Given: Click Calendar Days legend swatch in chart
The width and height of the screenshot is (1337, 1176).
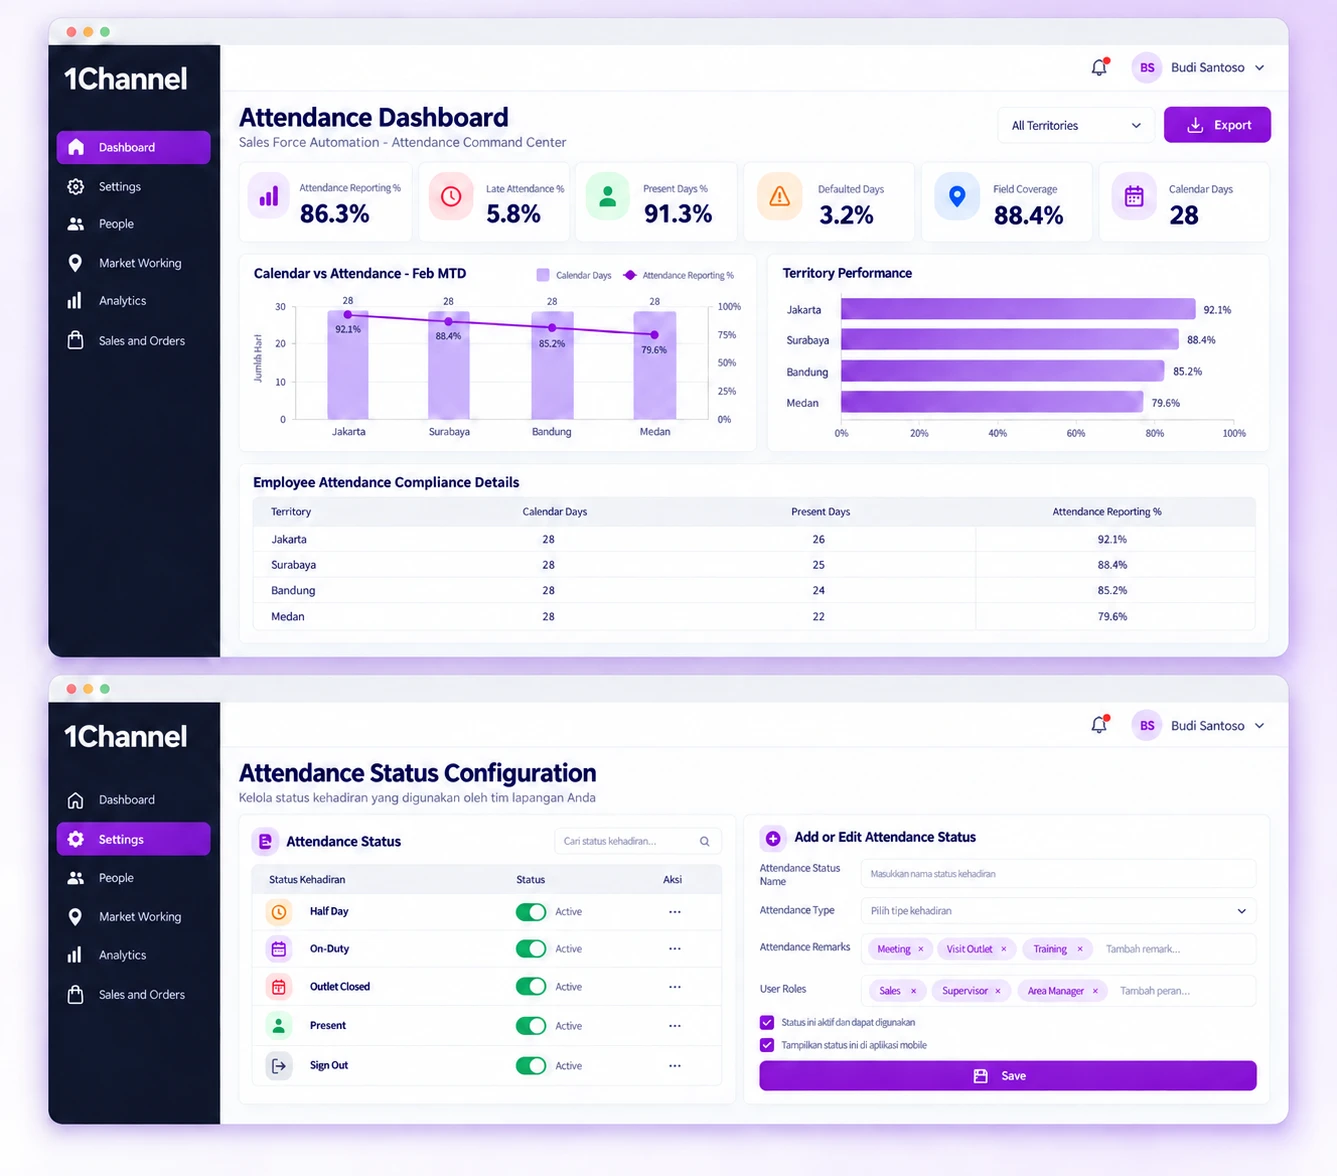Looking at the screenshot, I should 543,275.
